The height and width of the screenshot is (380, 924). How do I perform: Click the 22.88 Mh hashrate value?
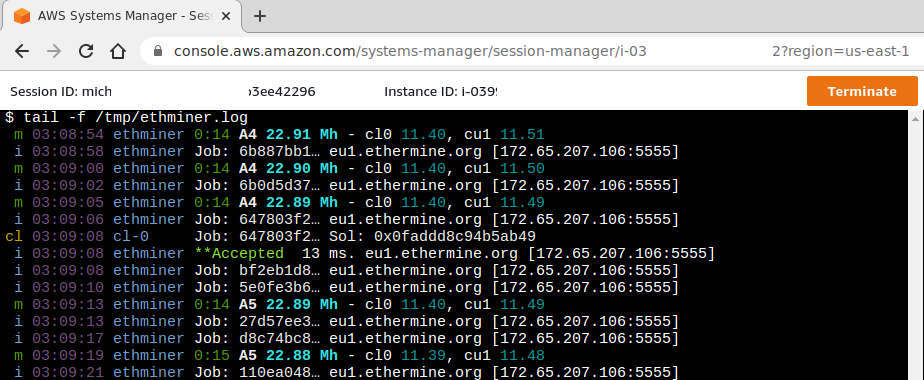pyautogui.click(x=302, y=356)
